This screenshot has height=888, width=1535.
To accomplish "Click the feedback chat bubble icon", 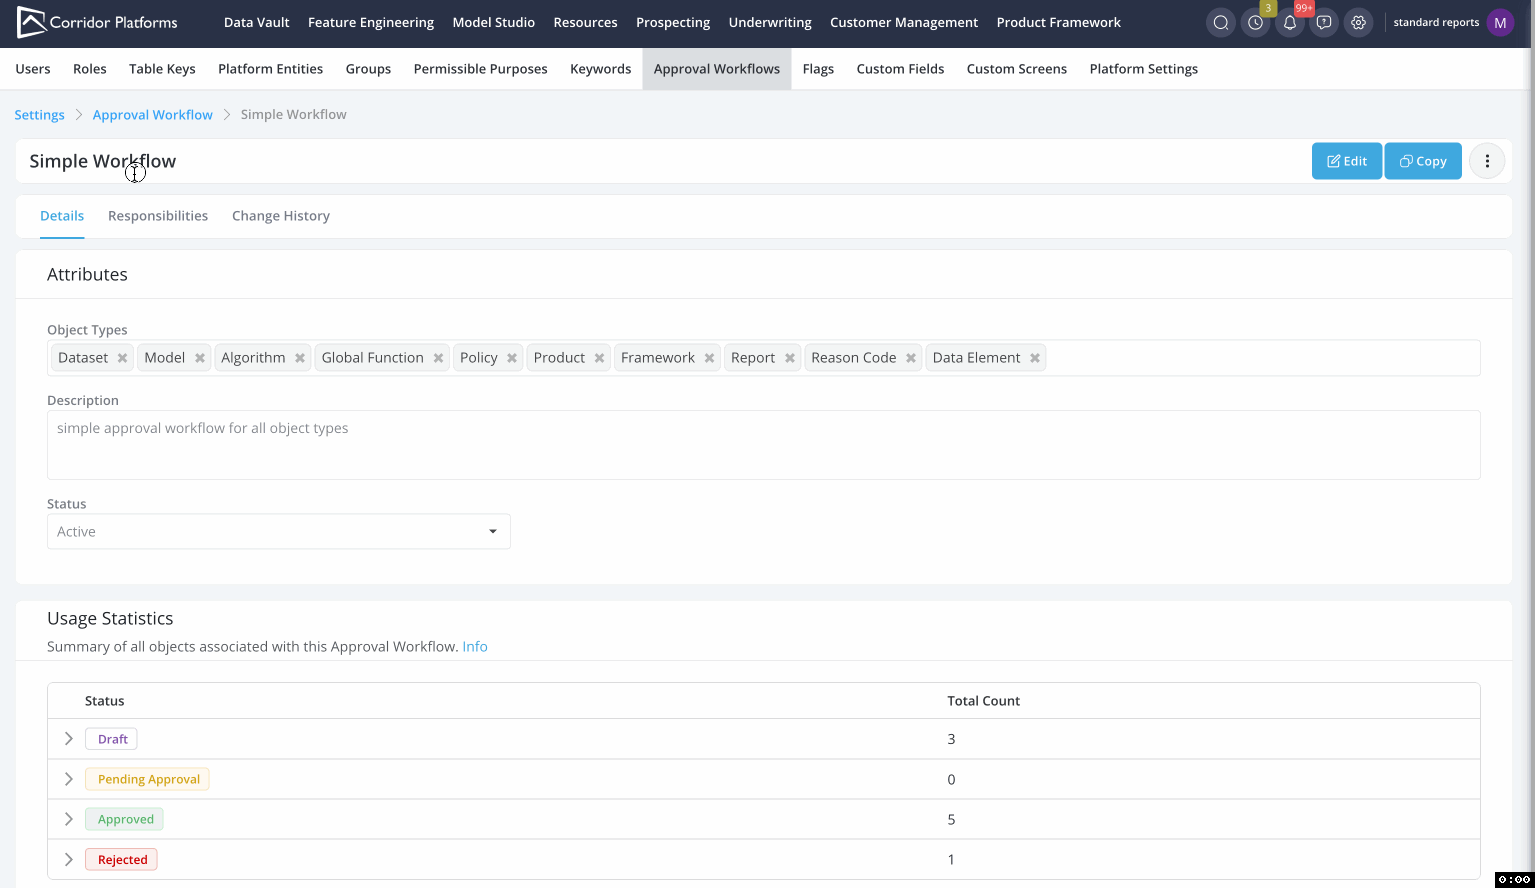I will pyautogui.click(x=1324, y=22).
